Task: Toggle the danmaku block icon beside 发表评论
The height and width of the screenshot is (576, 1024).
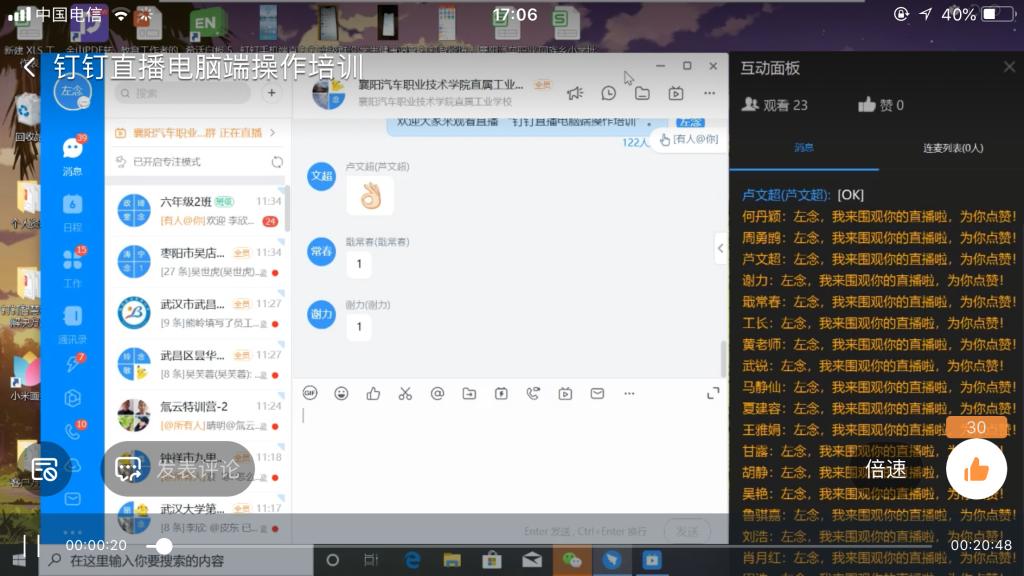Action: tap(44, 469)
